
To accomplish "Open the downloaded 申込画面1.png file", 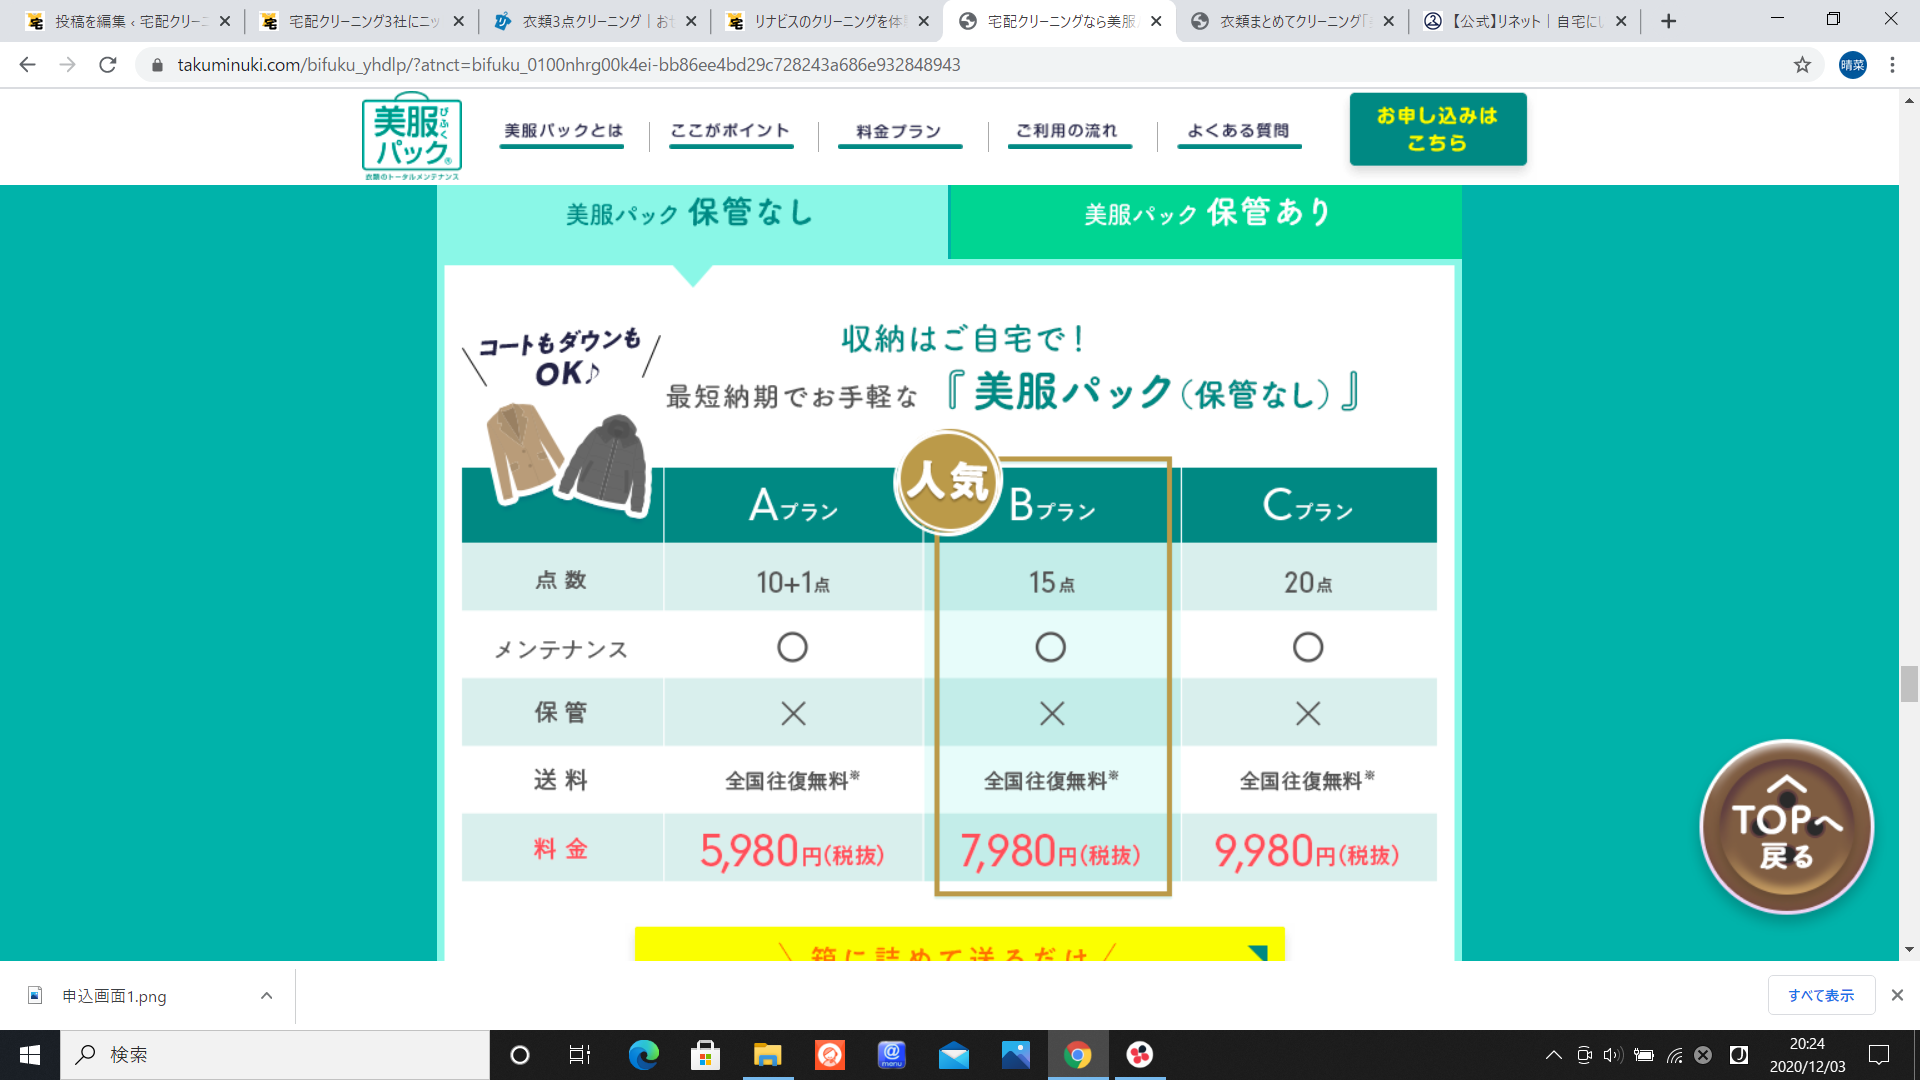I will coord(115,995).
